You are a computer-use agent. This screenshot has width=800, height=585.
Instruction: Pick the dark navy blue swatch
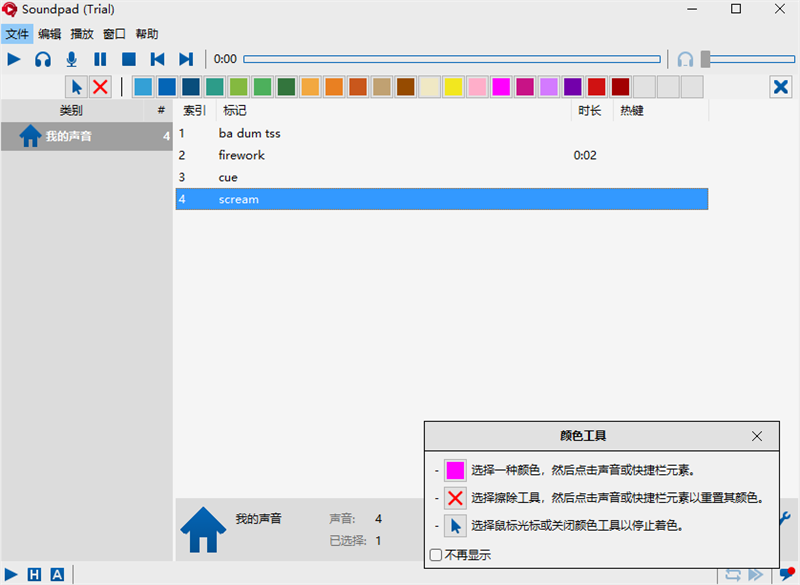(x=191, y=87)
